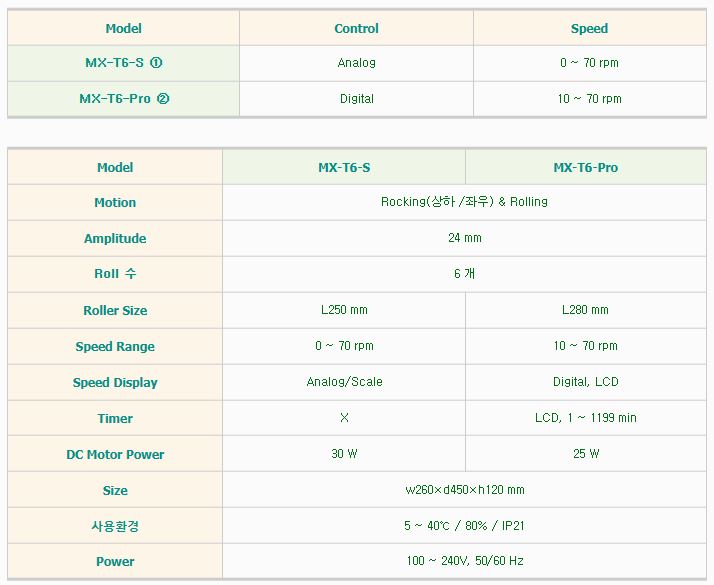Select the Speed column header
The width and height of the screenshot is (714, 585).
589,29
